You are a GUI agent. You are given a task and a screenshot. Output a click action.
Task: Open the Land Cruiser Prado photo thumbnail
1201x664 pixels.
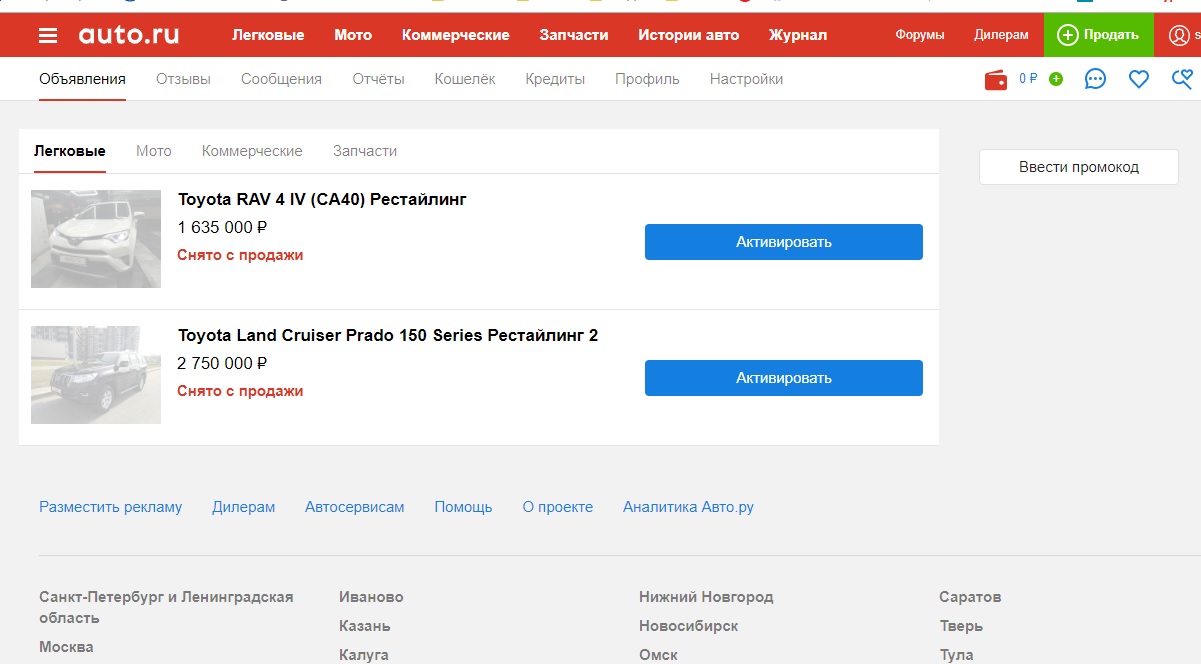[96, 375]
